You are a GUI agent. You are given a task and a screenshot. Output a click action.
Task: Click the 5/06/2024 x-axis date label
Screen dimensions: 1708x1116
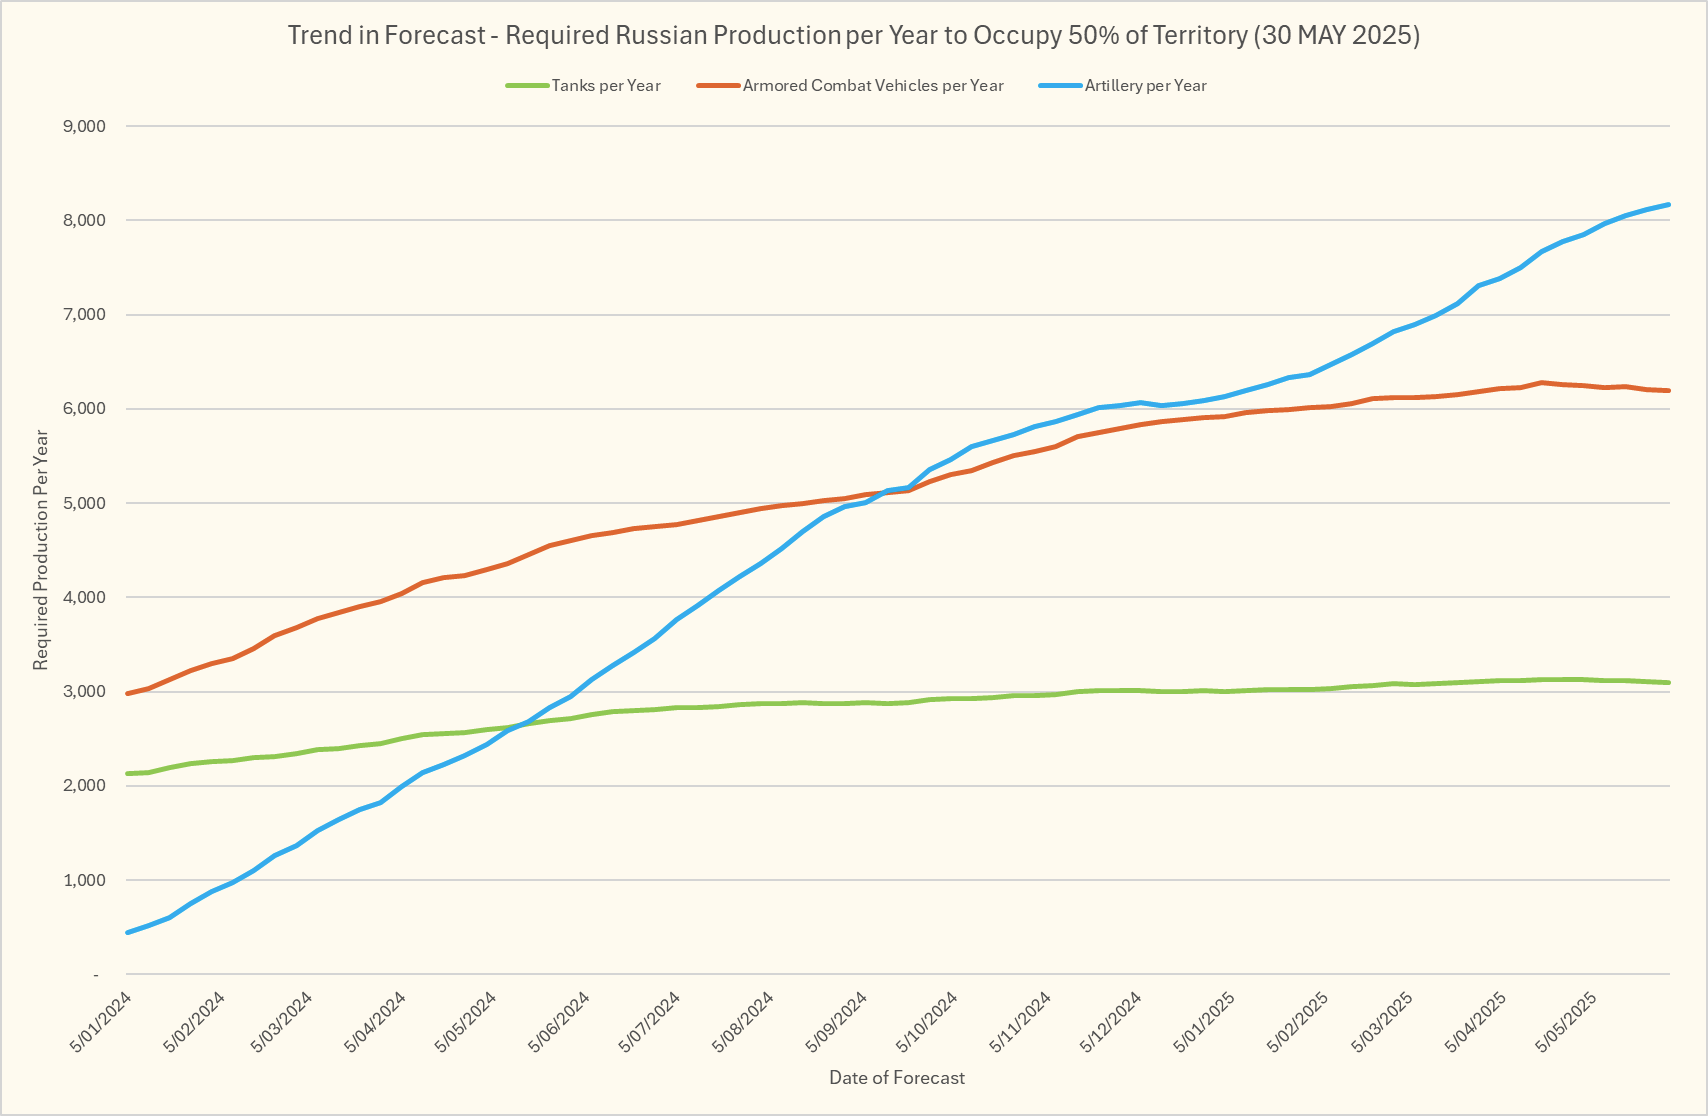tap(560, 1022)
